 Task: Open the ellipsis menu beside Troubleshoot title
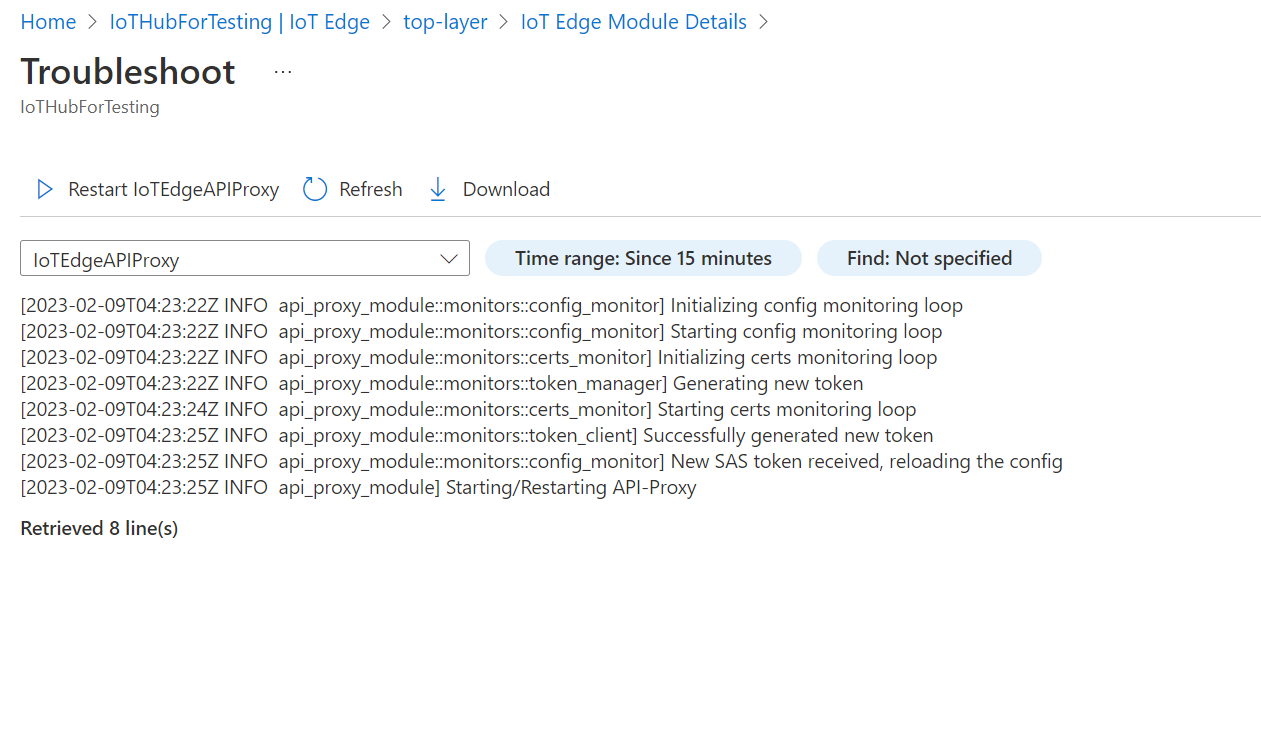[282, 70]
